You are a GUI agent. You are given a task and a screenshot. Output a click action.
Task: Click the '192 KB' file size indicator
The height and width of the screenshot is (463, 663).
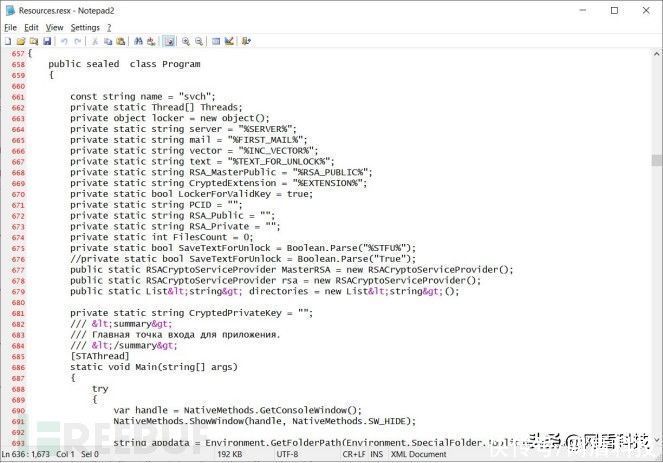point(230,454)
